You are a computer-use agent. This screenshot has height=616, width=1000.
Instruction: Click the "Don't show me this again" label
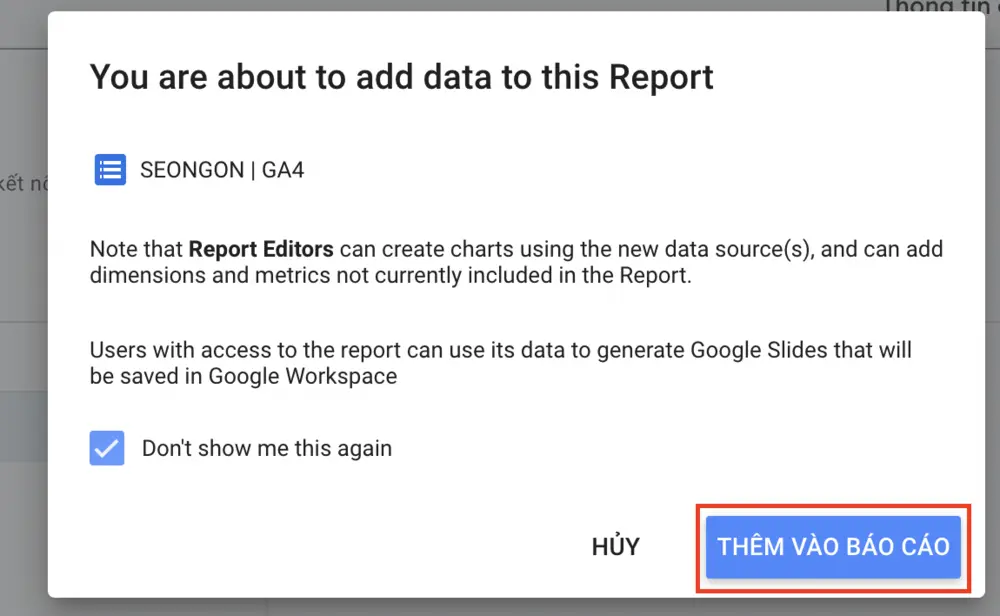click(267, 448)
